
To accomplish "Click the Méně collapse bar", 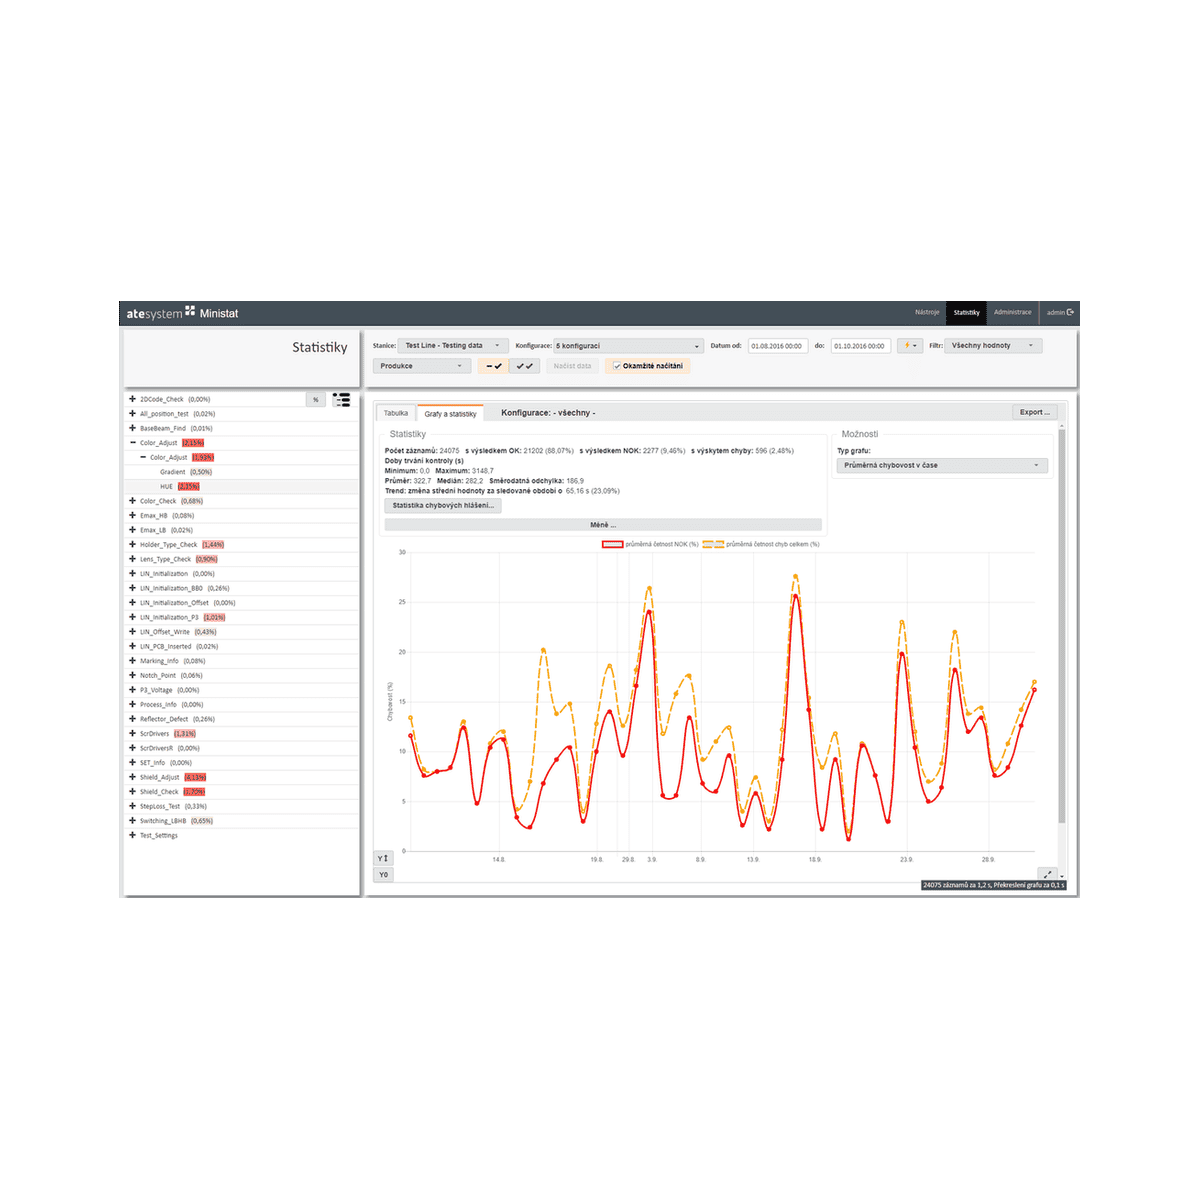I will tap(603, 525).
